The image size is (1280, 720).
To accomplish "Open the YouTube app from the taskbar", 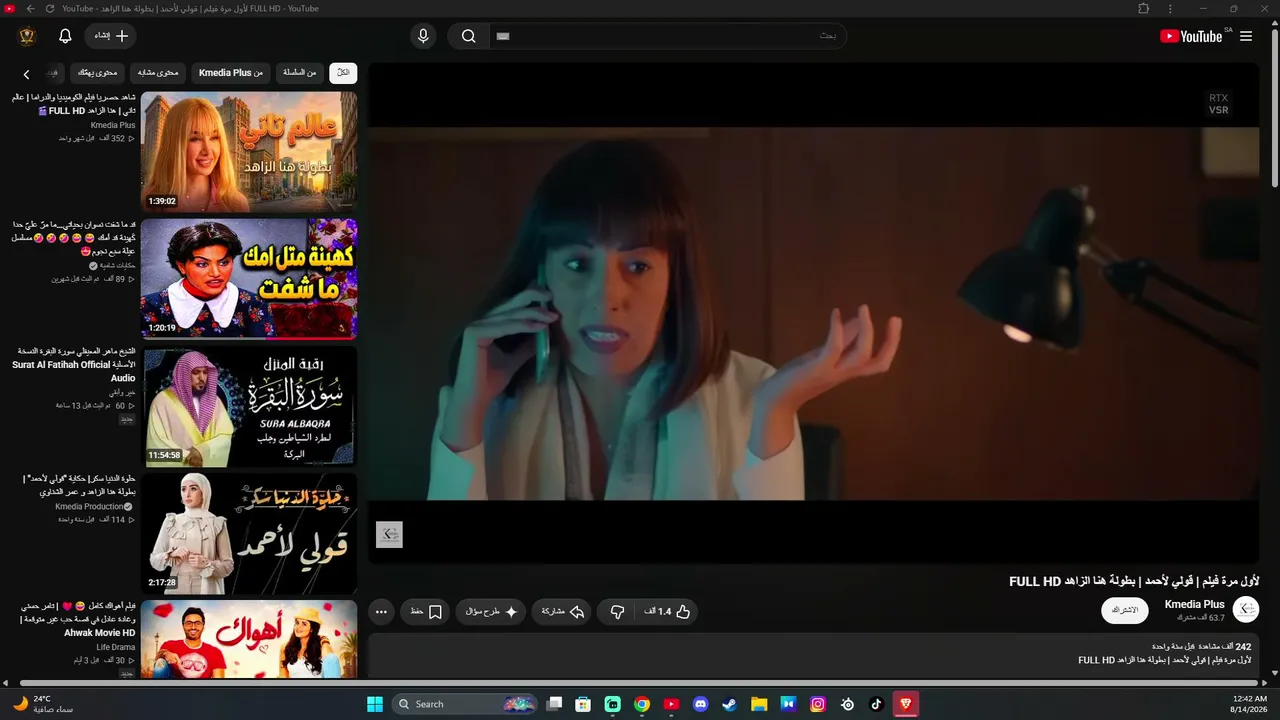I will (x=671, y=704).
